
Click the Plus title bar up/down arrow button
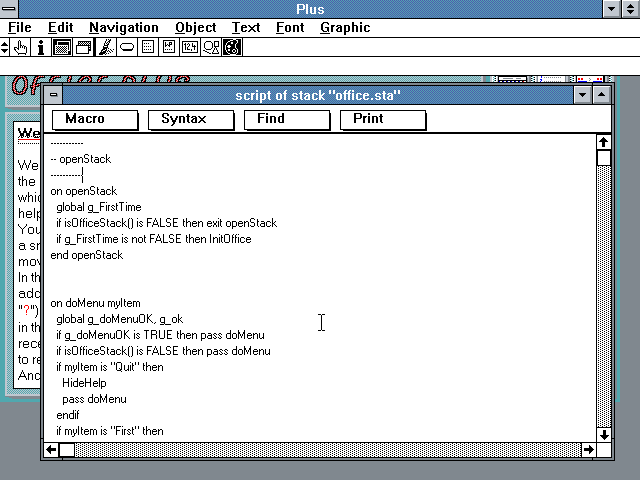(x=631, y=9)
